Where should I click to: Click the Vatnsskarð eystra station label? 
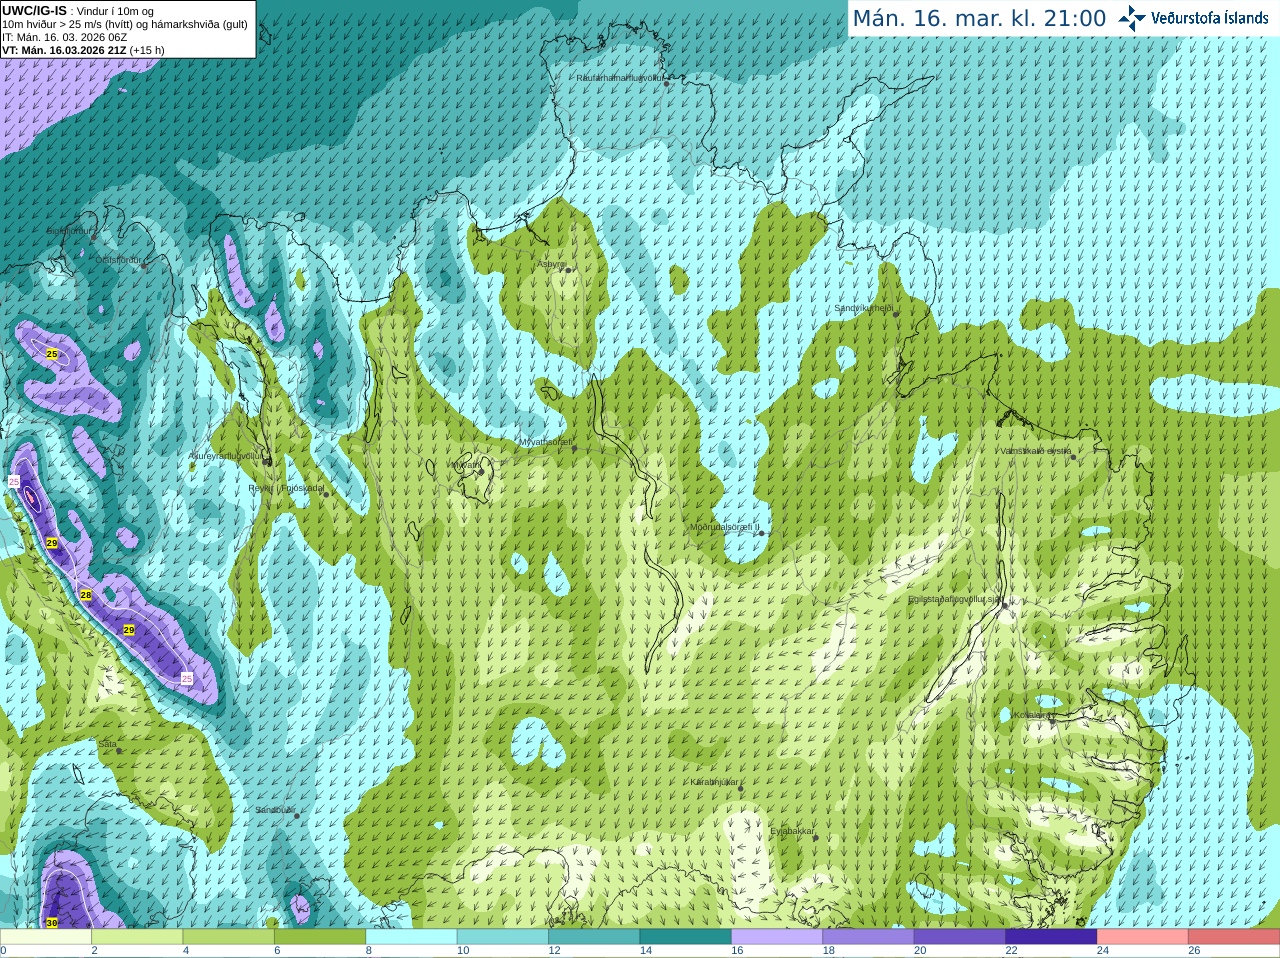(x=1036, y=451)
